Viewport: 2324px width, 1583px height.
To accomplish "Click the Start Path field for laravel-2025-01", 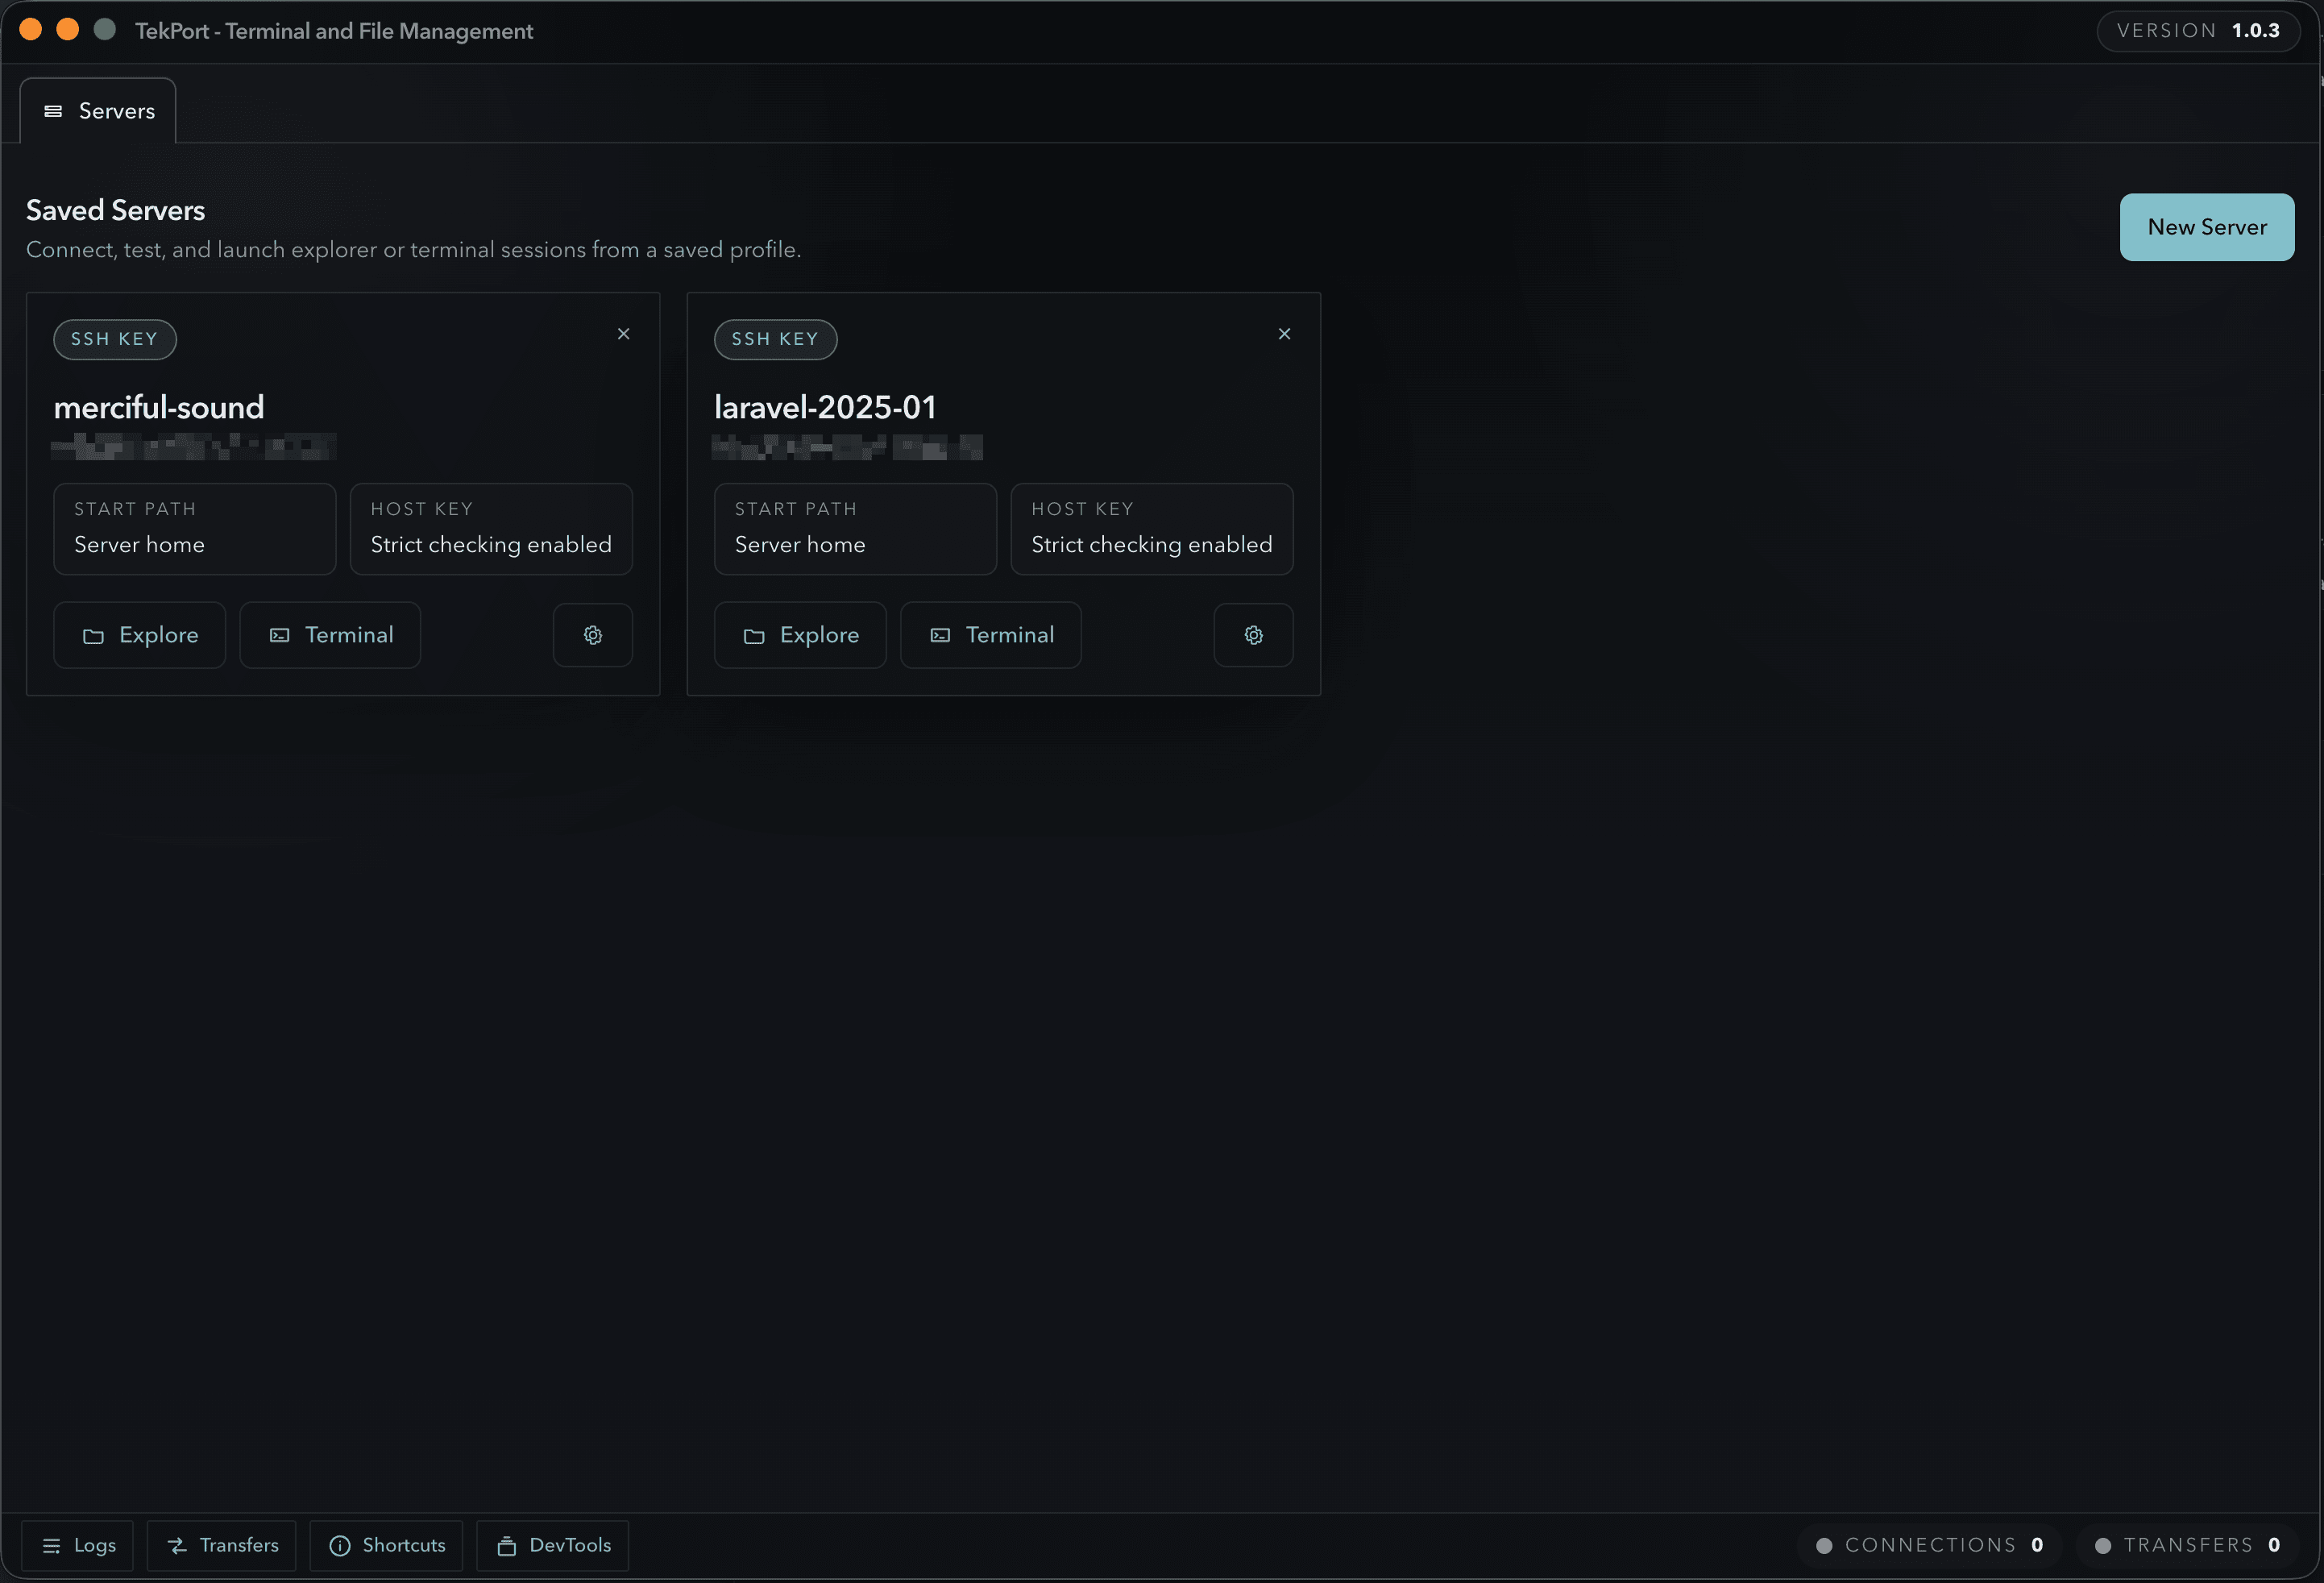I will tap(855, 529).
